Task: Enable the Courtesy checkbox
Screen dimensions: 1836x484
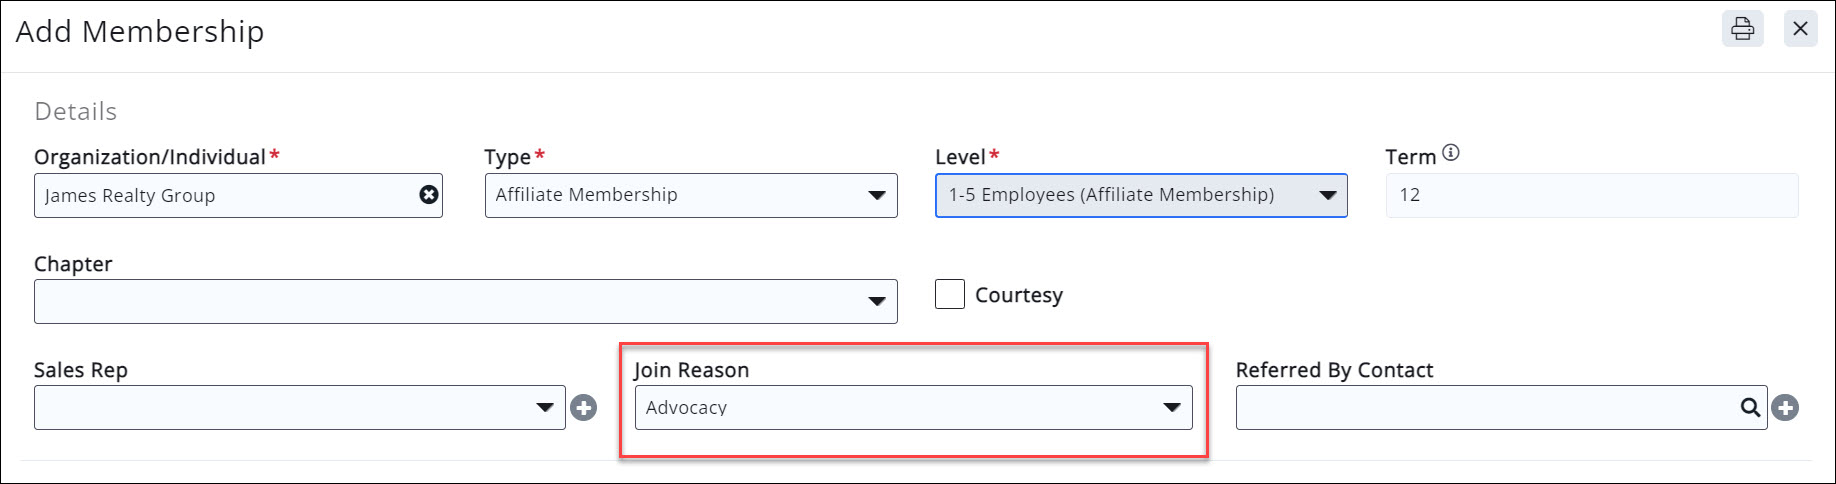Action: tap(950, 295)
